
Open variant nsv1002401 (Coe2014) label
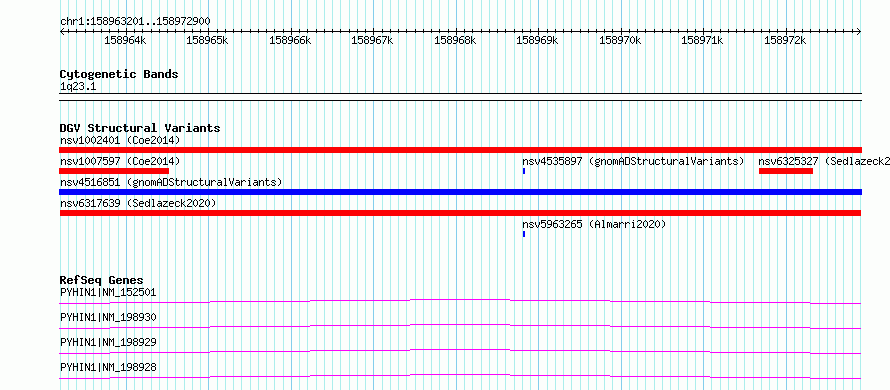120,140
